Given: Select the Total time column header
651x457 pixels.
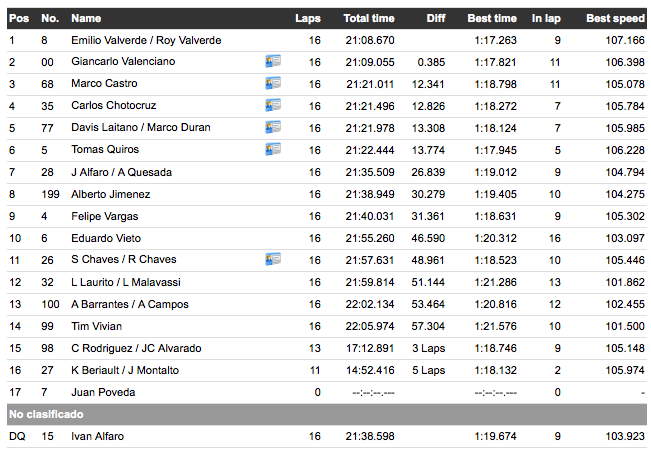Looking at the screenshot, I should [x=369, y=18].
